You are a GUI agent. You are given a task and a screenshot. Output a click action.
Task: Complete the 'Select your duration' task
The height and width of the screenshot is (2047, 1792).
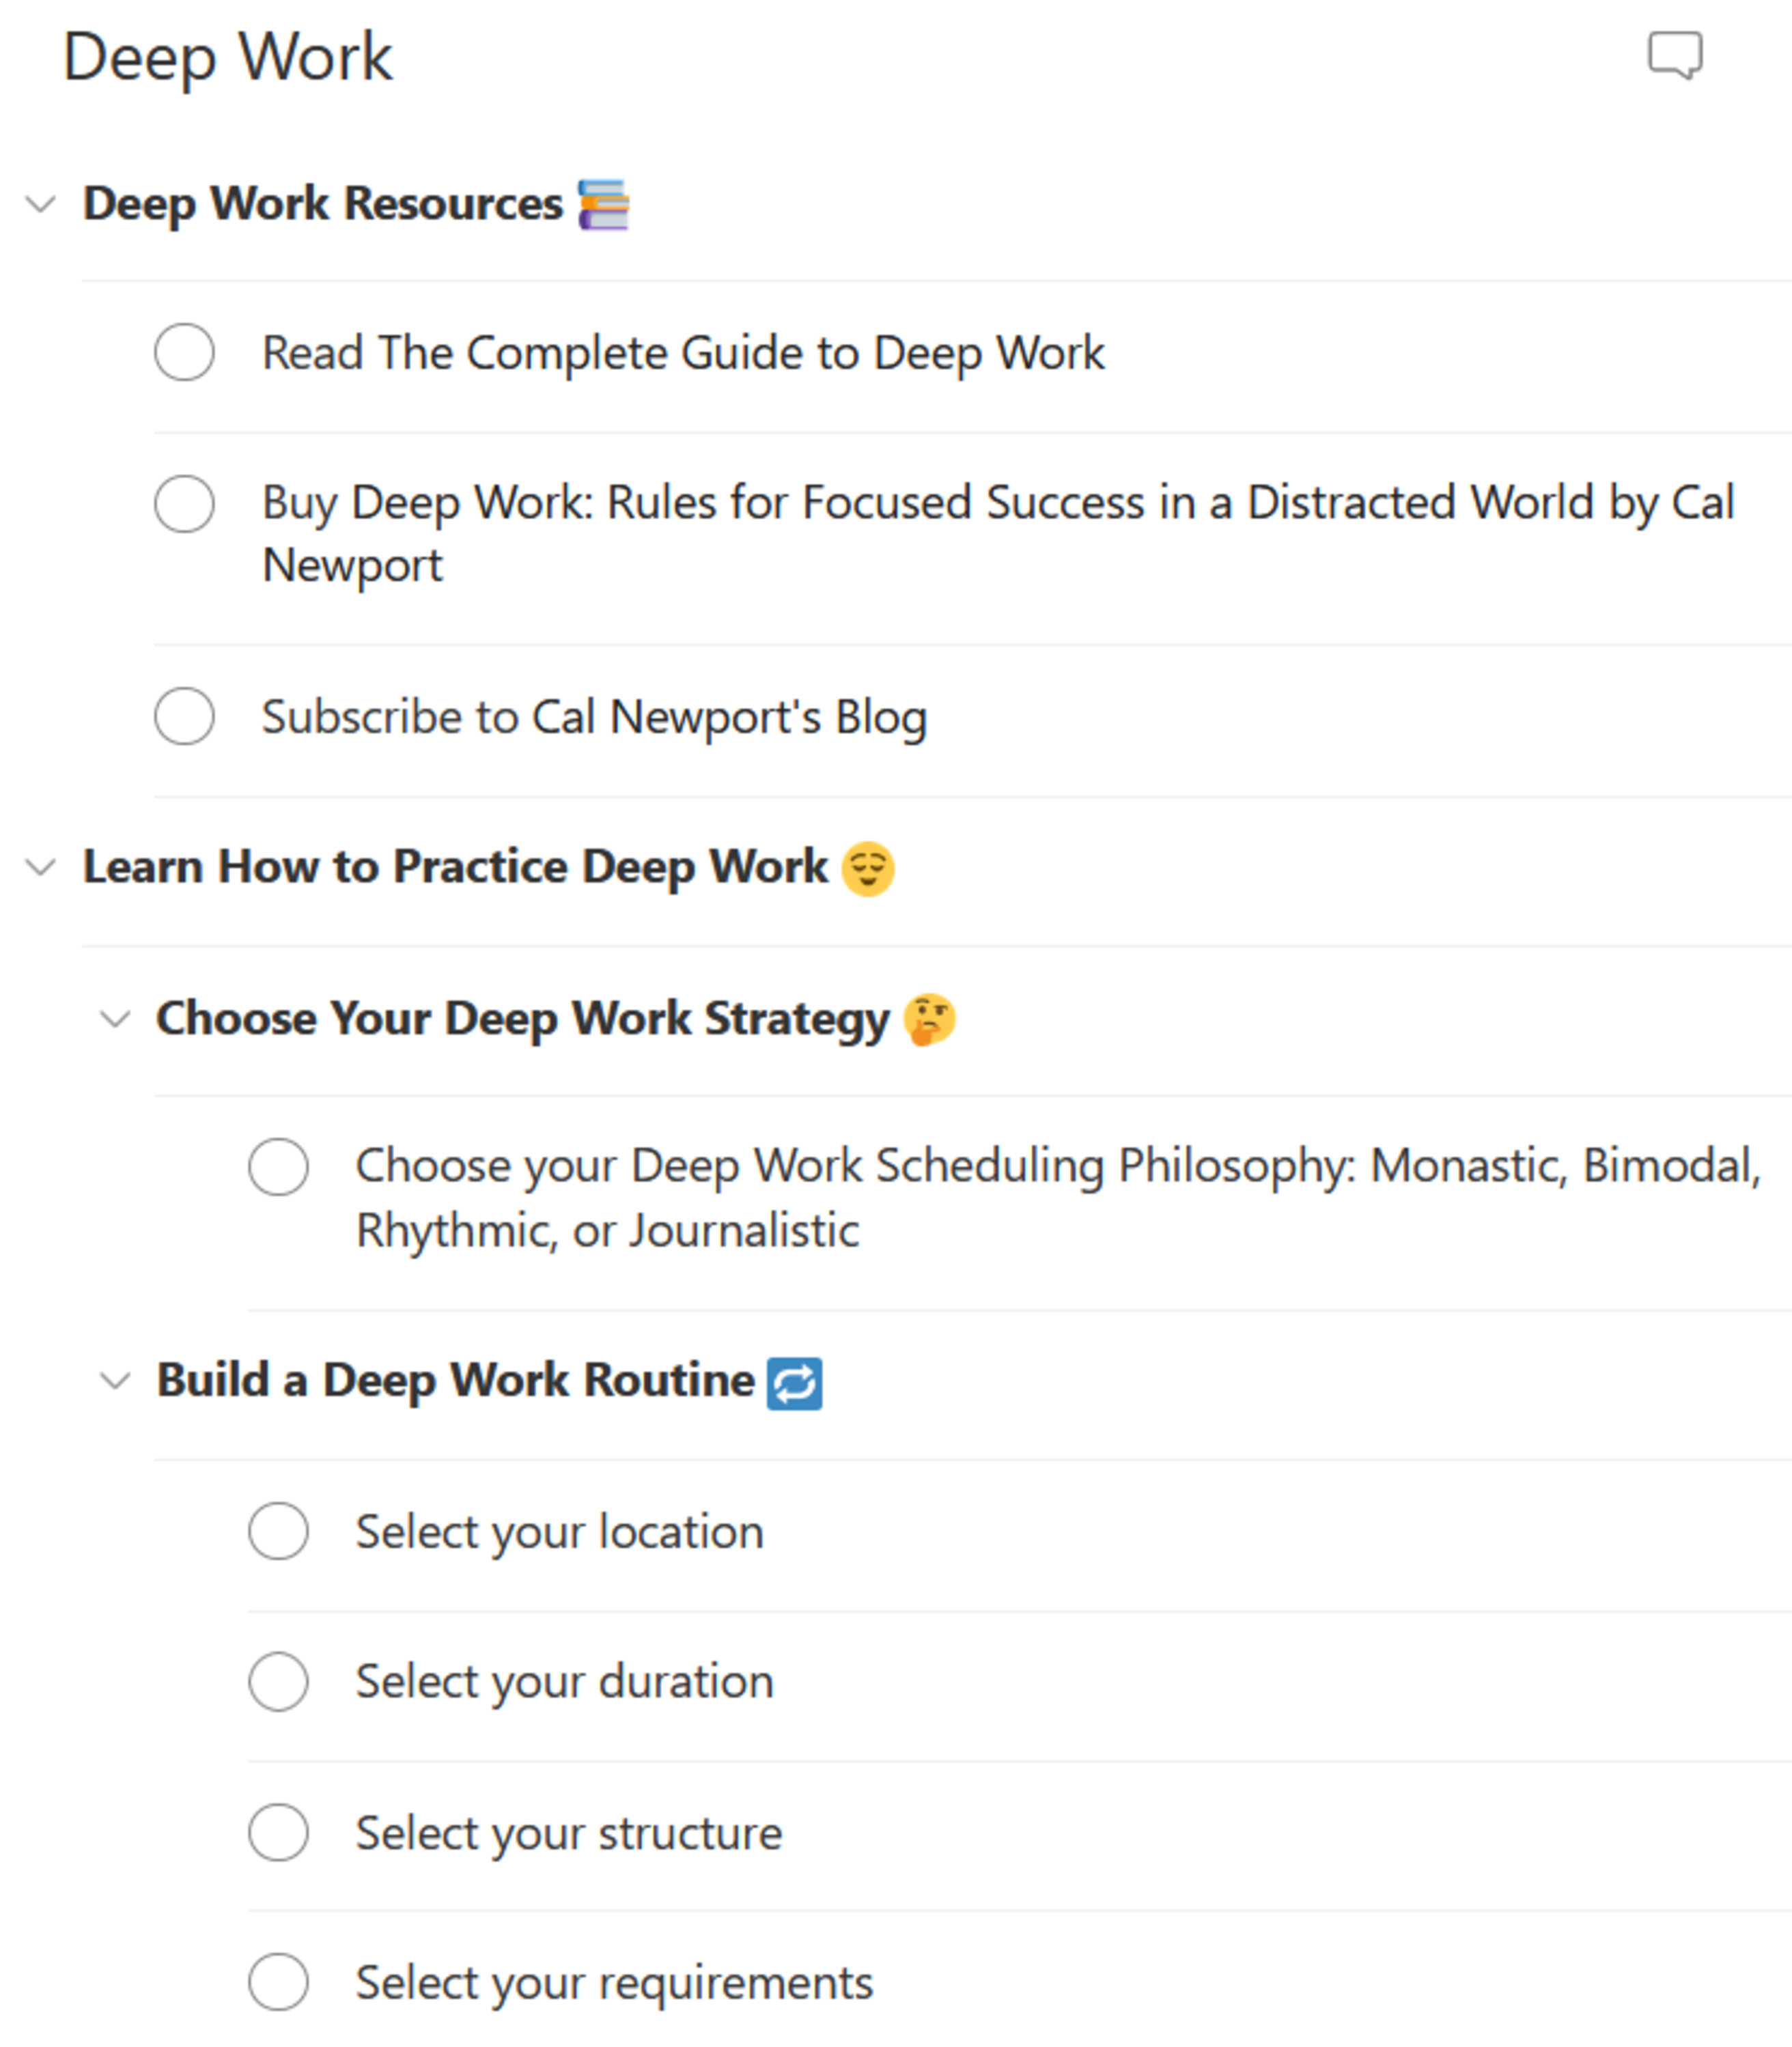(279, 1682)
